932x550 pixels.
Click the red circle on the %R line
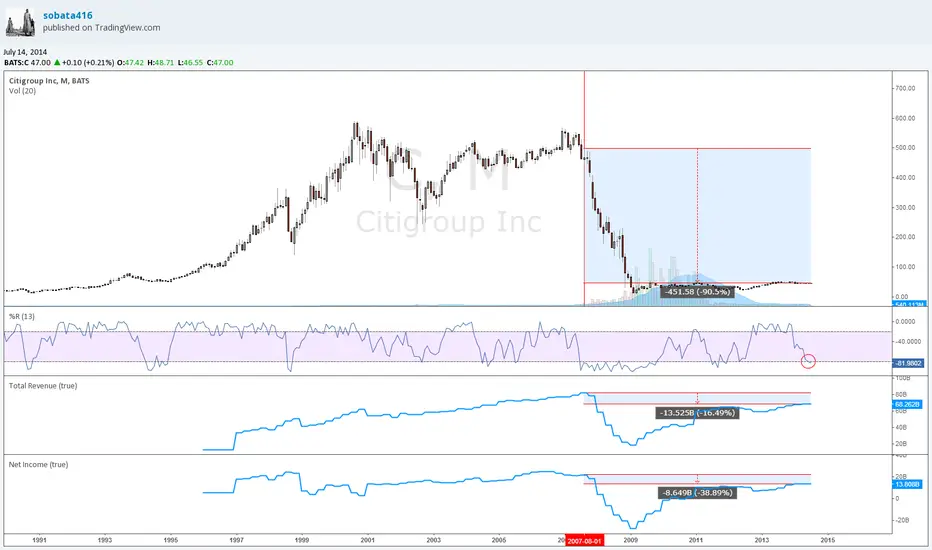point(808,361)
